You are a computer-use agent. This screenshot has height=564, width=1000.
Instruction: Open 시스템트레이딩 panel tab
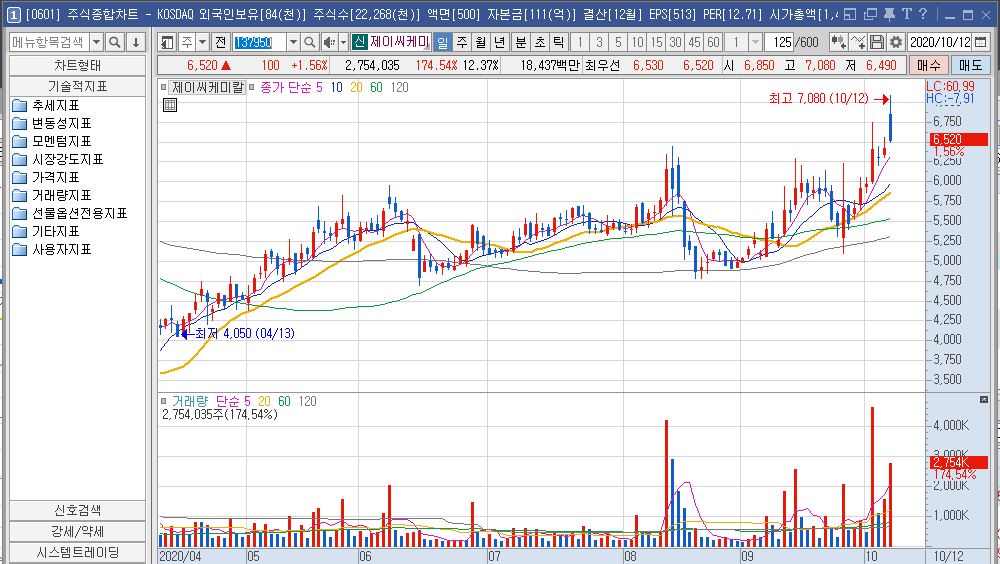78,553
